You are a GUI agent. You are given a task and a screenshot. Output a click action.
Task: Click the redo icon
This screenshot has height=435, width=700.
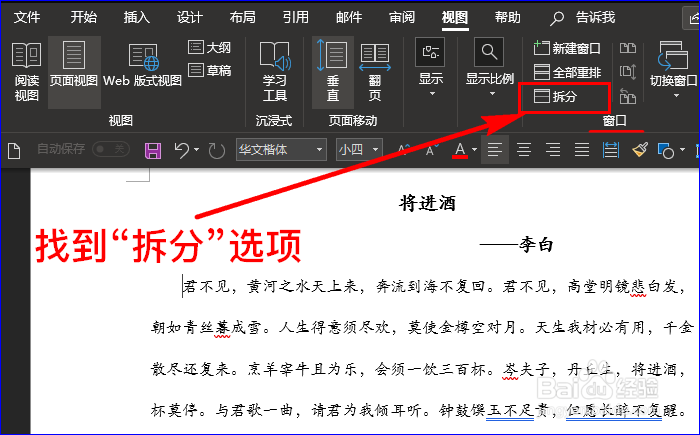[x=217, y=151]
